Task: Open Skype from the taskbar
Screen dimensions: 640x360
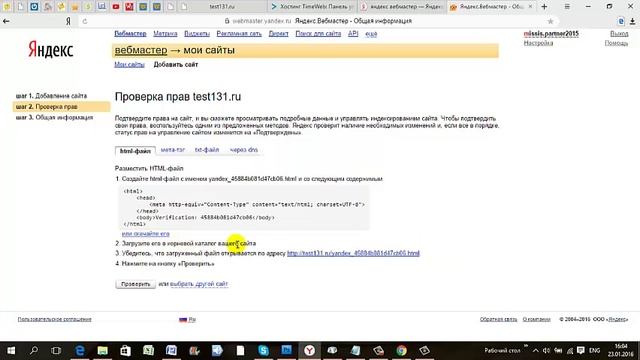Action: pyautogui.click(x=263, y=350)
